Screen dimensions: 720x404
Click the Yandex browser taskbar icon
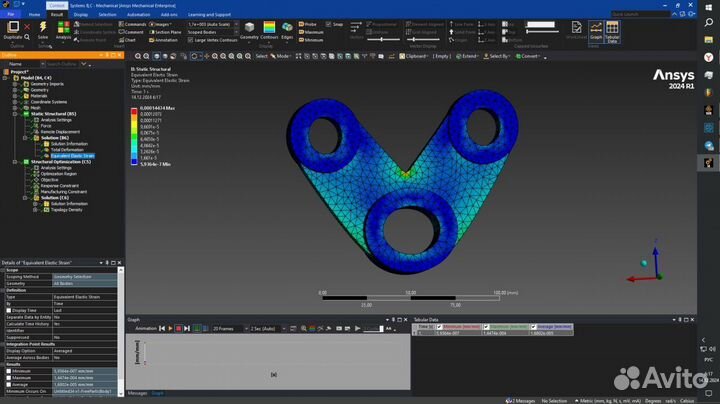pos(709,57)
